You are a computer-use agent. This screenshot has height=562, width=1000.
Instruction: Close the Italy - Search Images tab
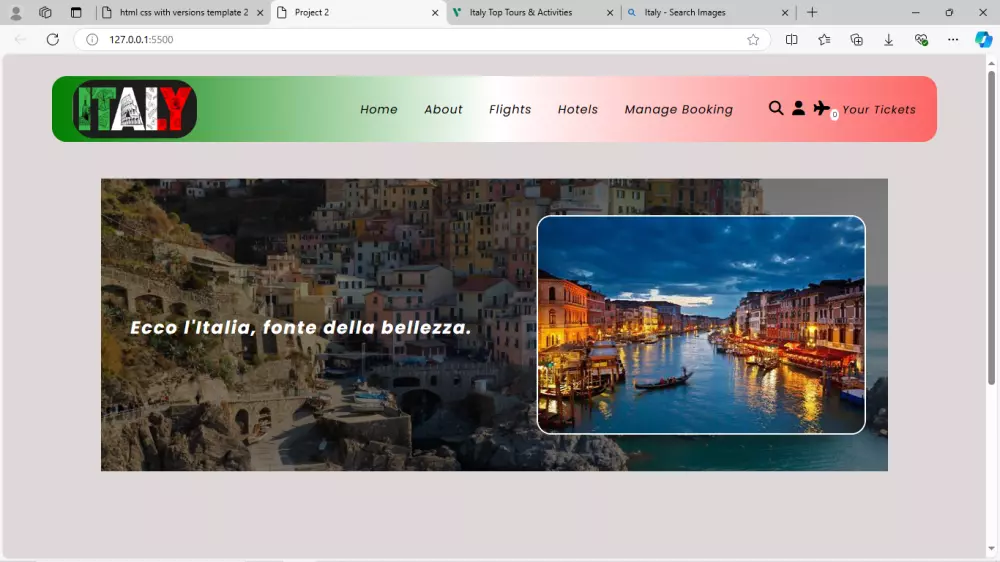click(785, 13)
